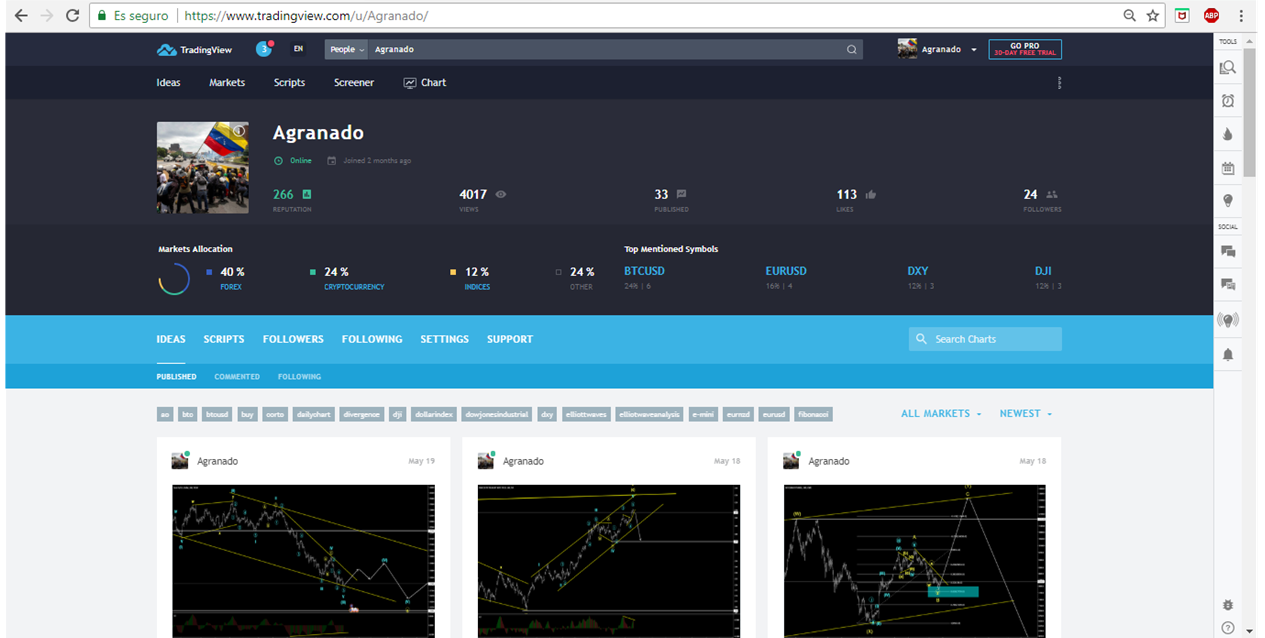Expand the ALL MARKETS filter dropdown

pos(941,413)
